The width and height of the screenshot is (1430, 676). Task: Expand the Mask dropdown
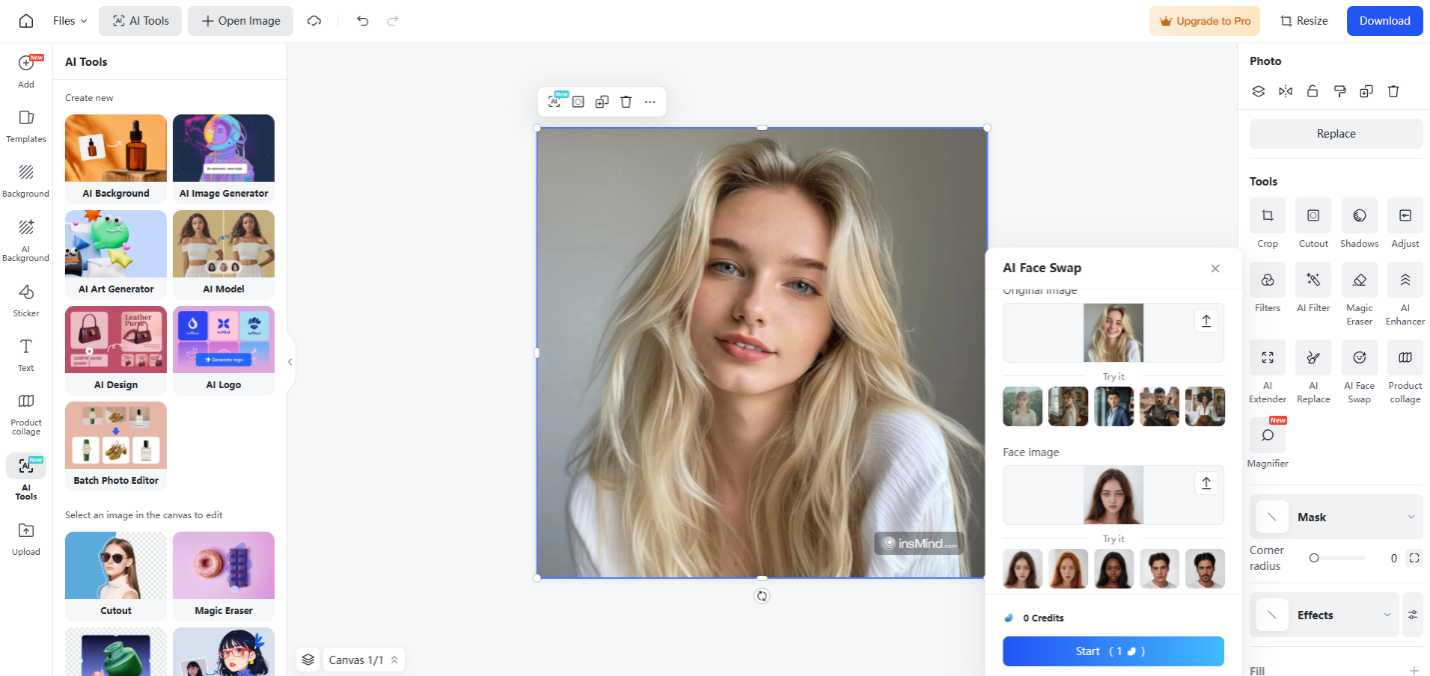1336,517
